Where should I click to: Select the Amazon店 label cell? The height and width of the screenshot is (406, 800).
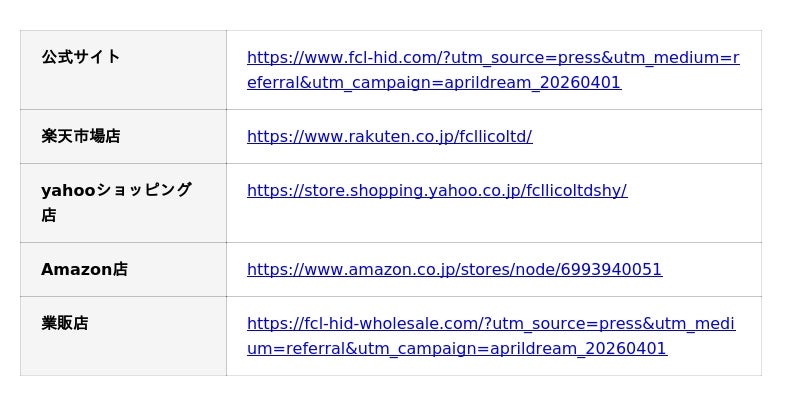click(84, 269)
